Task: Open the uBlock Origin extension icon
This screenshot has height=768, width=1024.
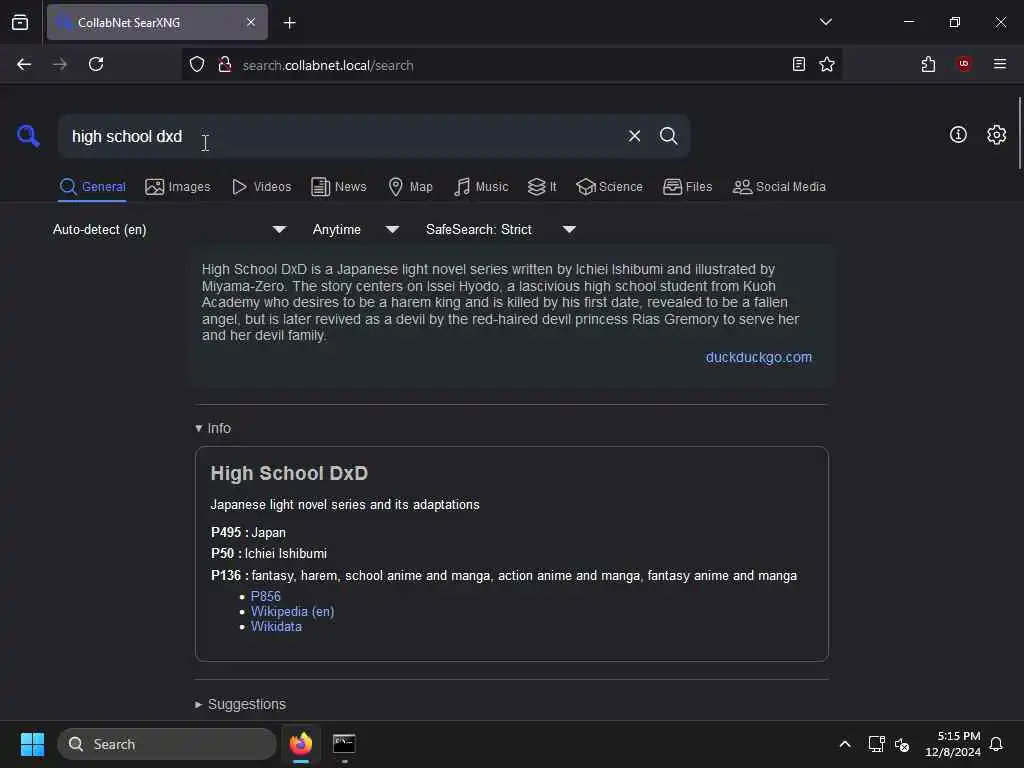Action: tap(964, 63)
